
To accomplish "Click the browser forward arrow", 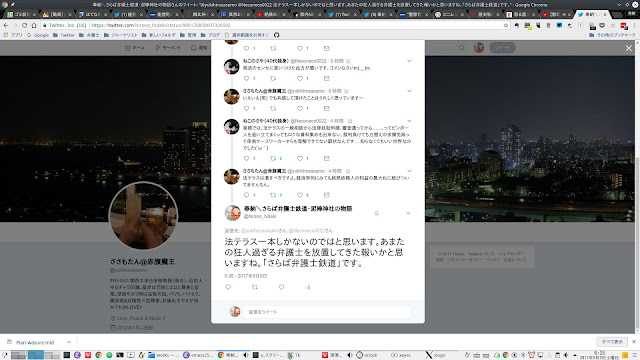I will coord(15,25).
